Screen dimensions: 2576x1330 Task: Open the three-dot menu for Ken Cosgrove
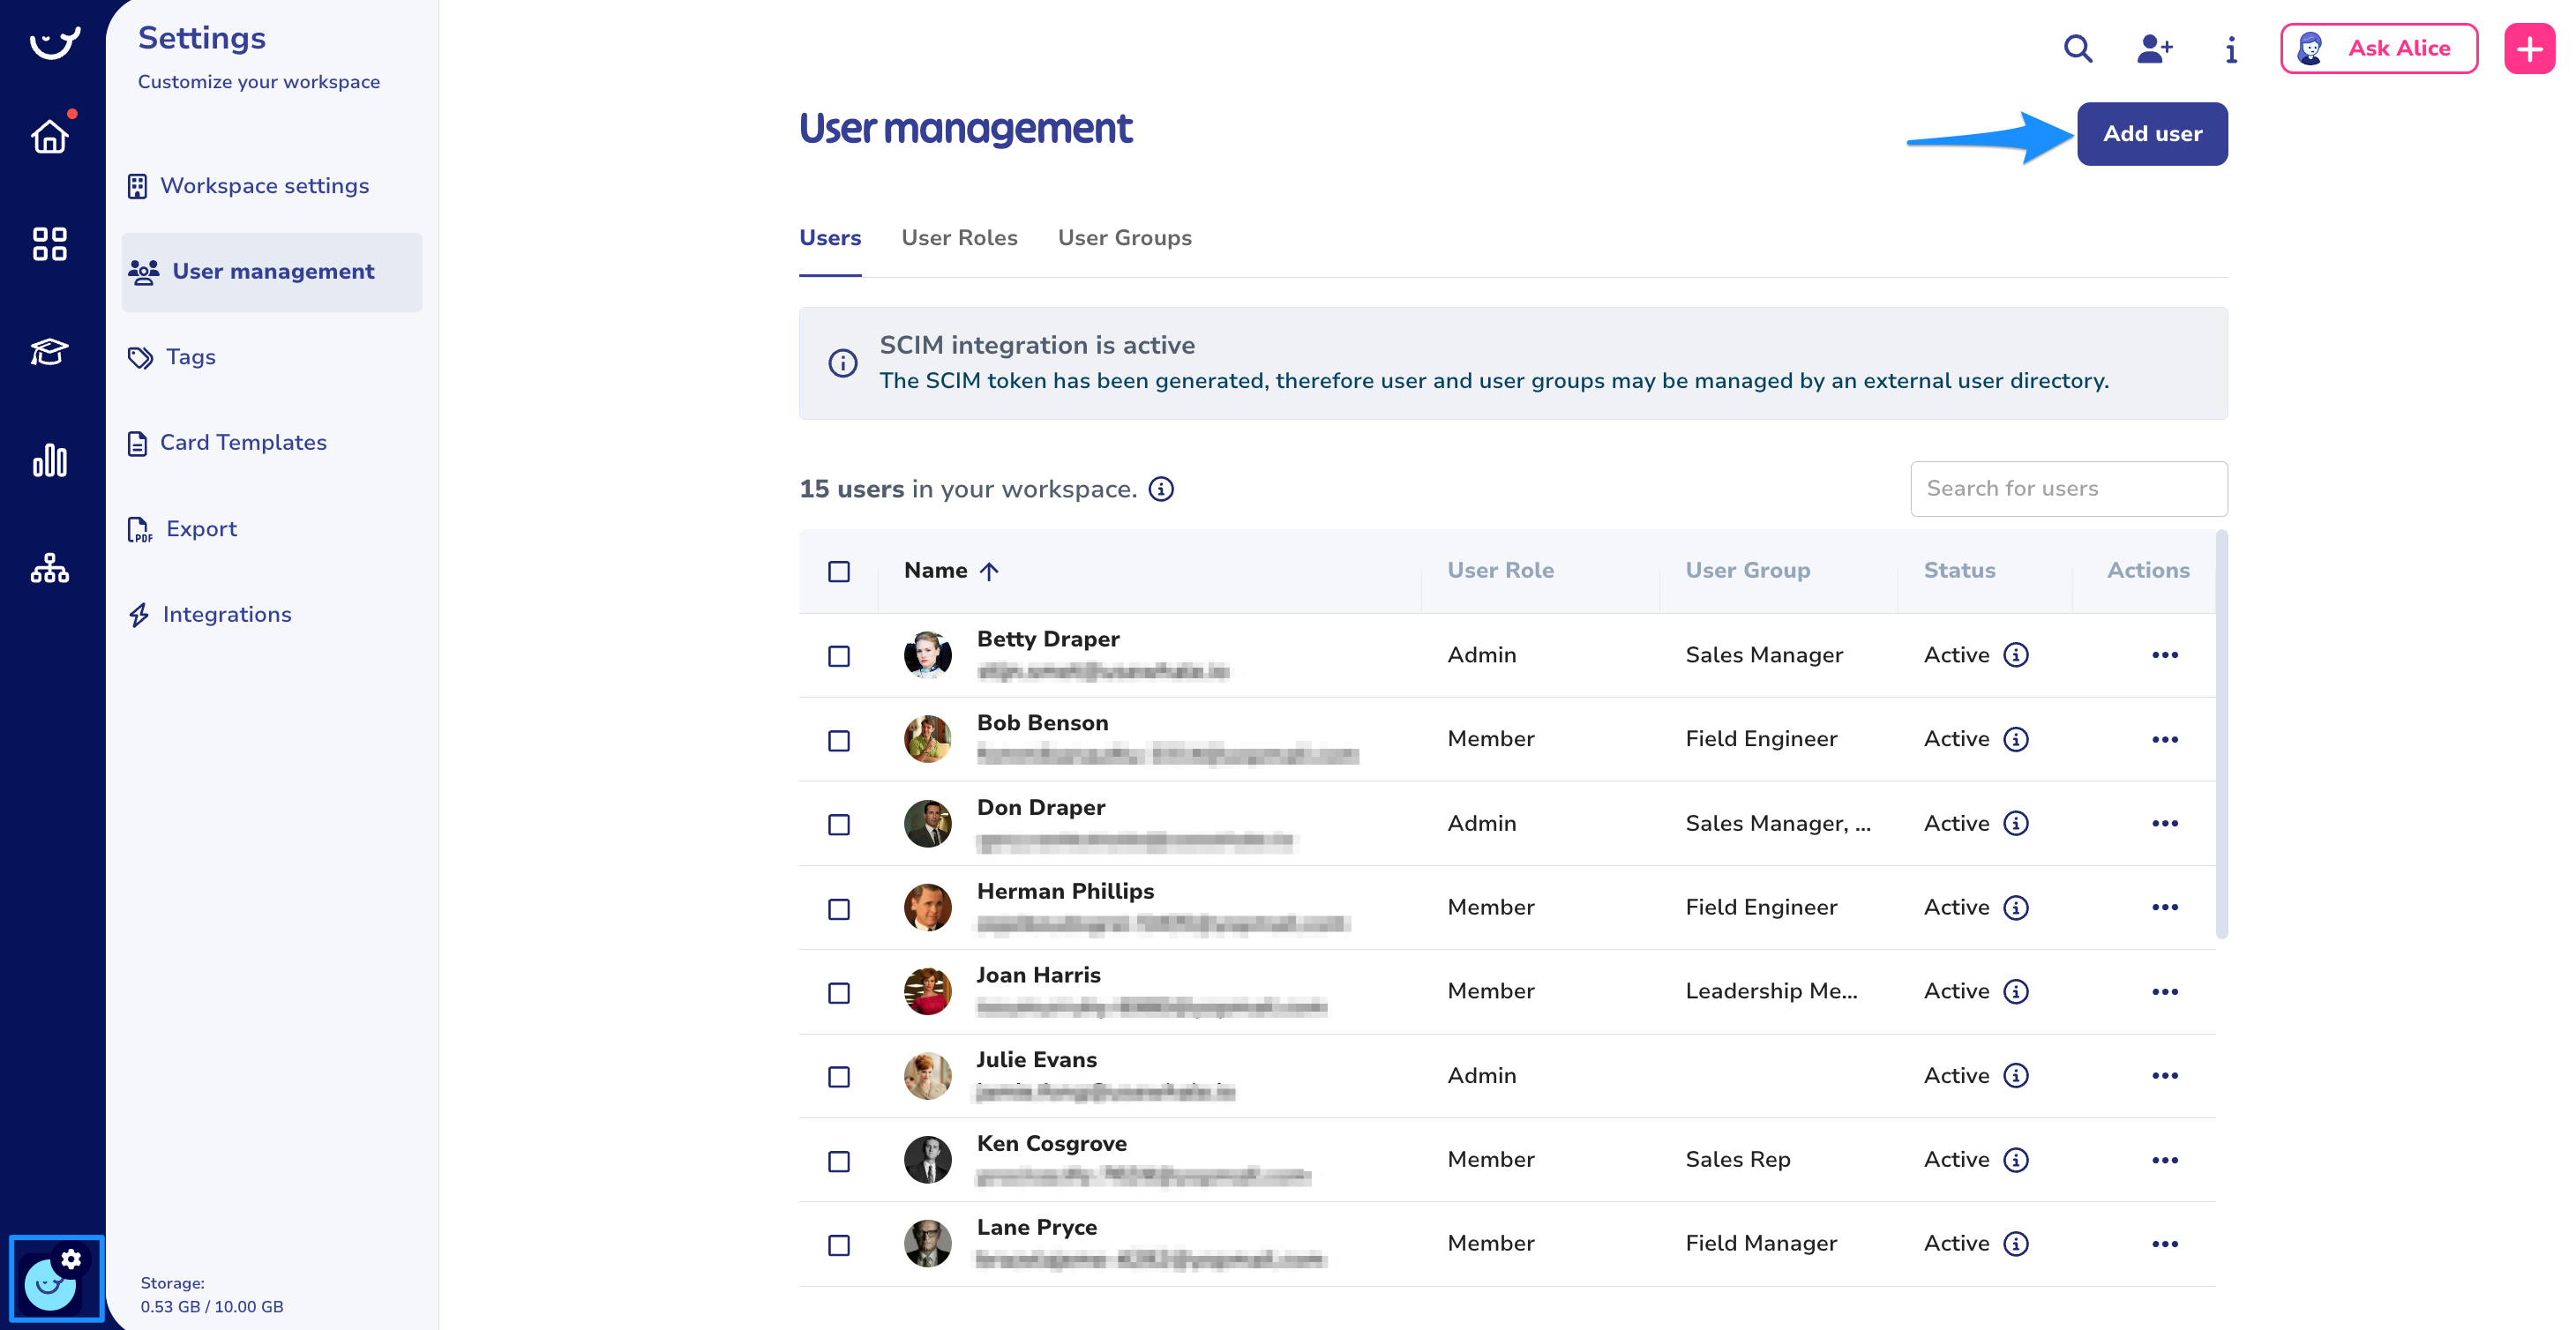click(x=2164, y=1160)
